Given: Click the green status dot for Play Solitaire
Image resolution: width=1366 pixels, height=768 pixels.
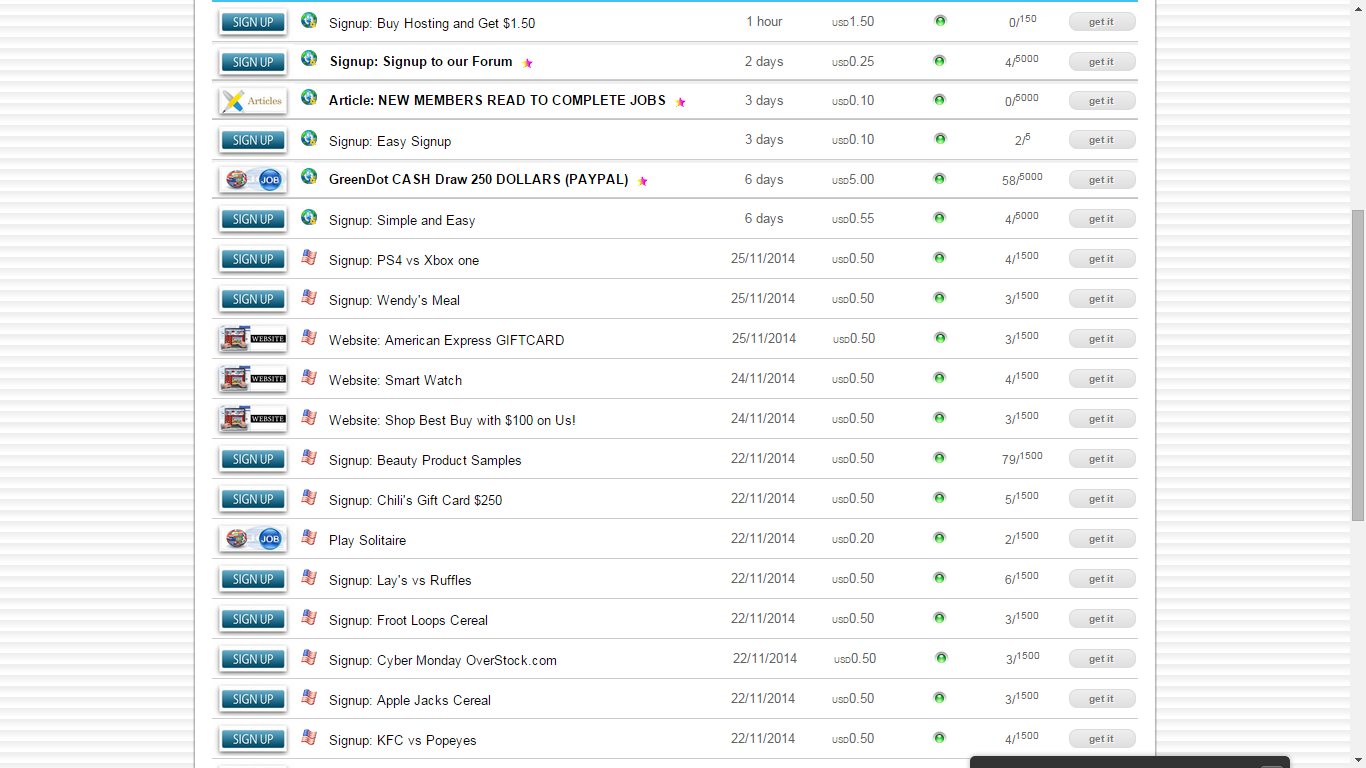Looking at the screenshot, I should (x=939, y=538).
